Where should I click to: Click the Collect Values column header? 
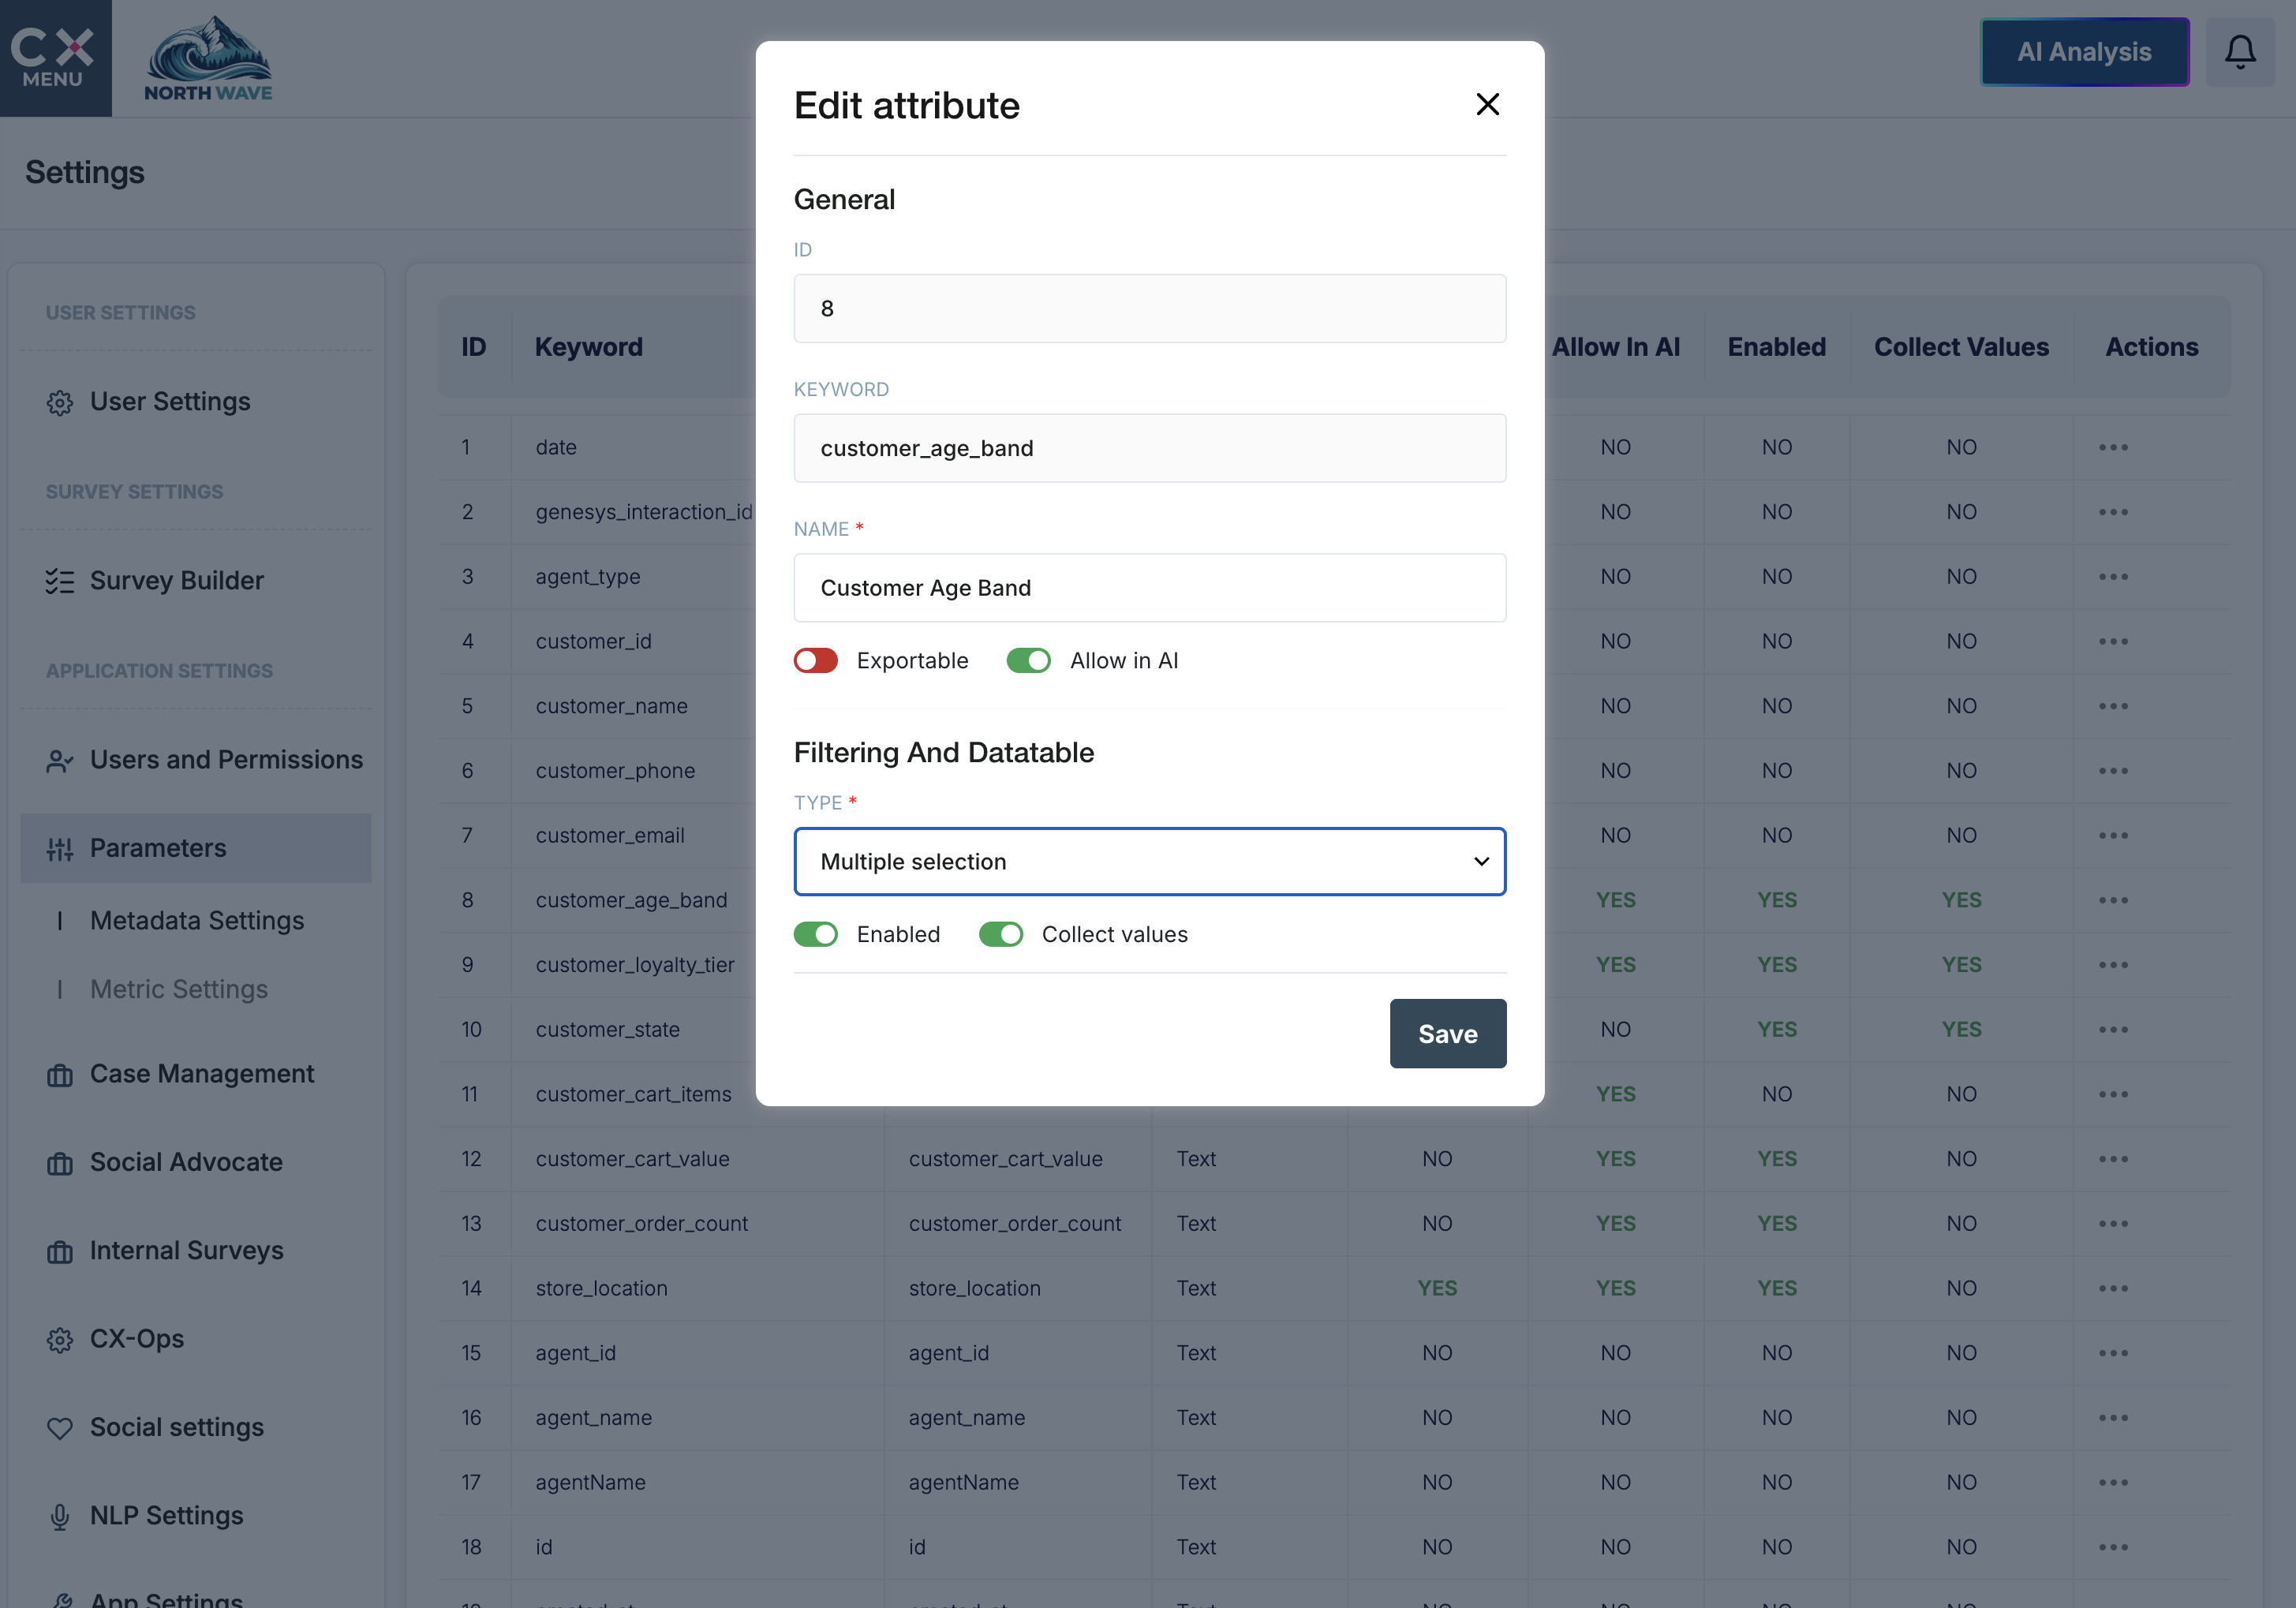coord(1961,347)
